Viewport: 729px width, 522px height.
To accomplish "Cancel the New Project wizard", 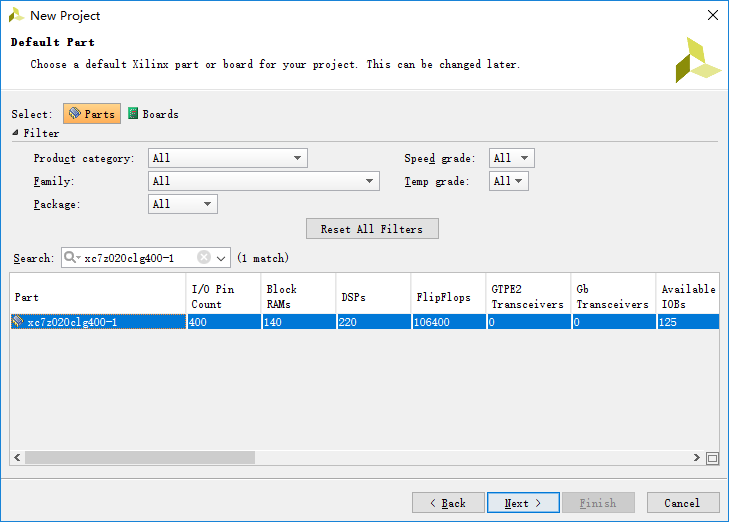I will [683, 503].
